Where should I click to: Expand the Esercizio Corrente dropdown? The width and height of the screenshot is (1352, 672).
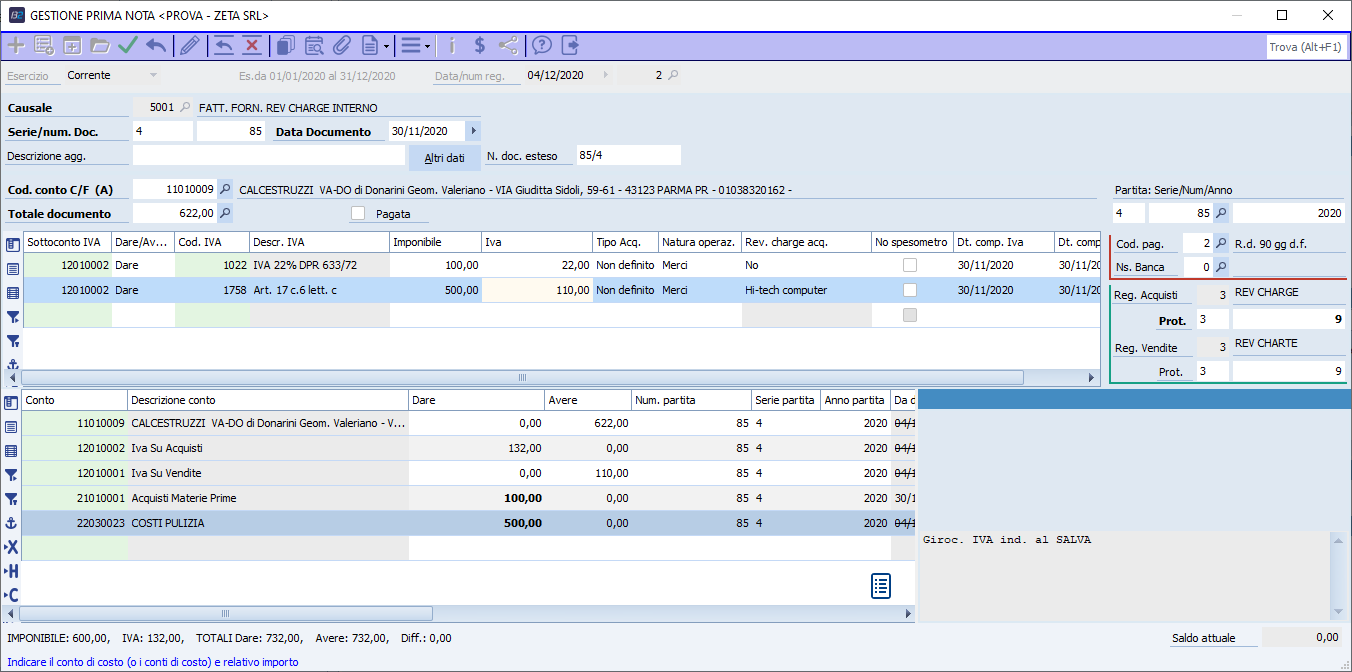click(153, 75)
